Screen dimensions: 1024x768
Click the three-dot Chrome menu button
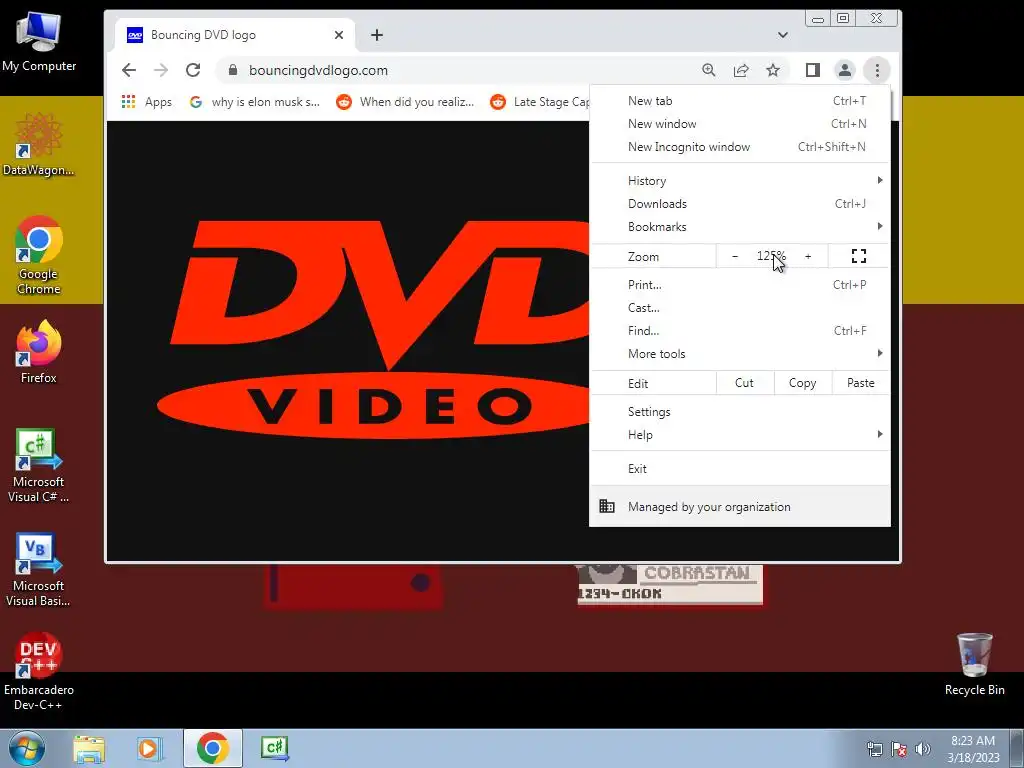[876, 70]
